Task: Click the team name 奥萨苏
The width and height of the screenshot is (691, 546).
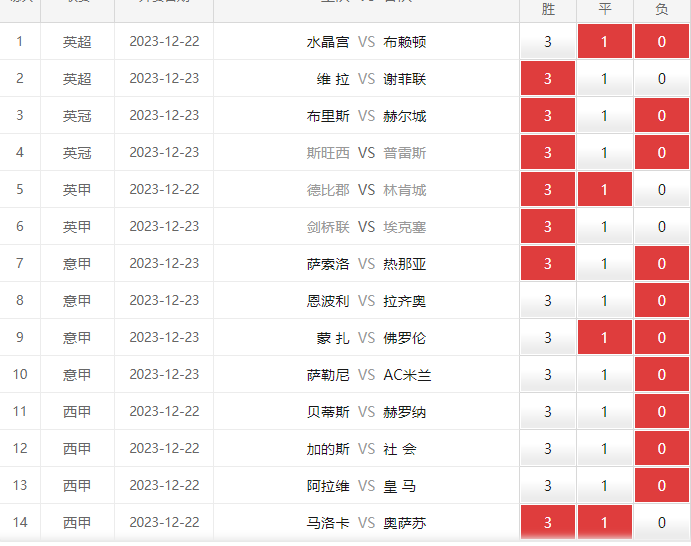Action: pos(405,523)
